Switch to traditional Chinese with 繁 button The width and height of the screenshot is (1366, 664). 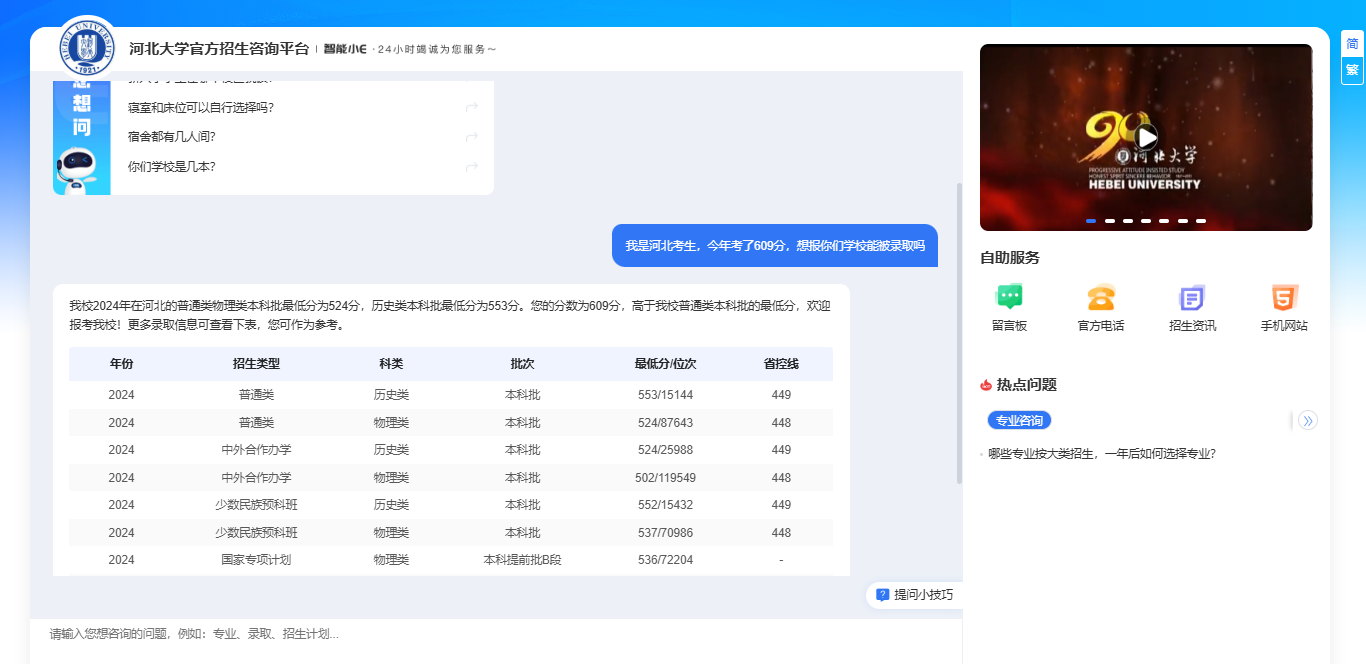click(x=1352, y=70)
